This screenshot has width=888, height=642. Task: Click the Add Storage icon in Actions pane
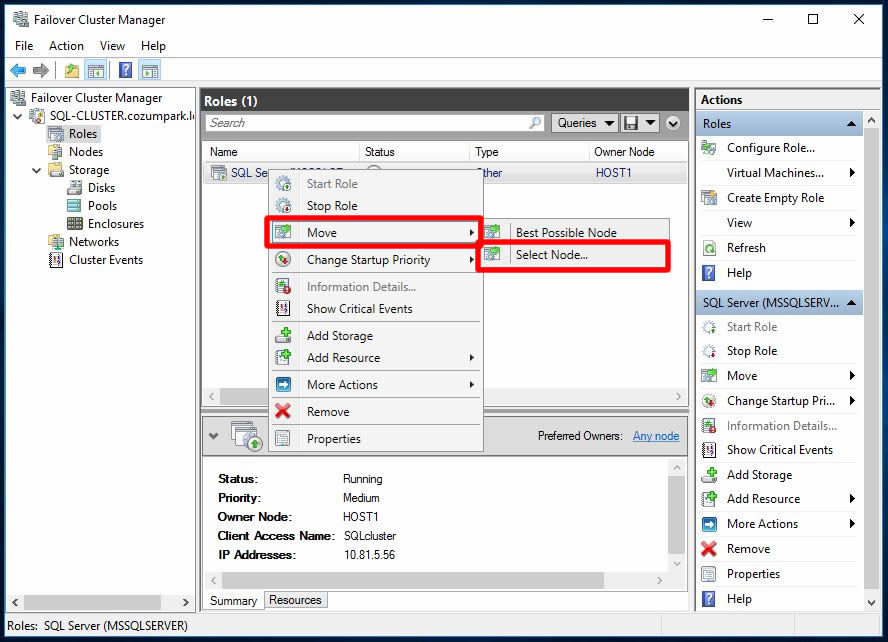coord(709,475)
